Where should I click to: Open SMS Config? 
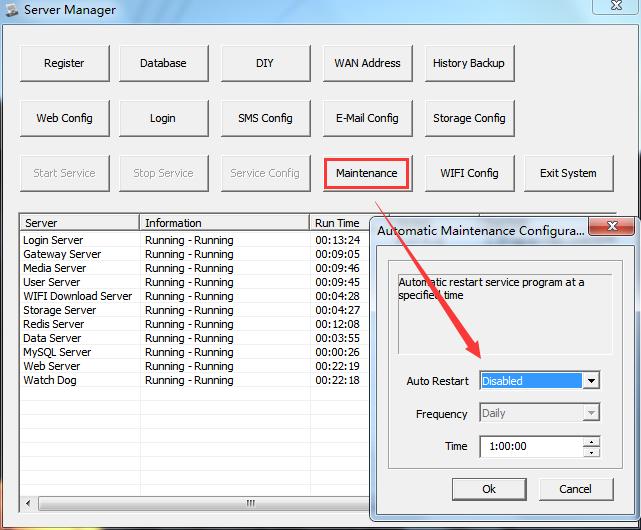(265, 118)
